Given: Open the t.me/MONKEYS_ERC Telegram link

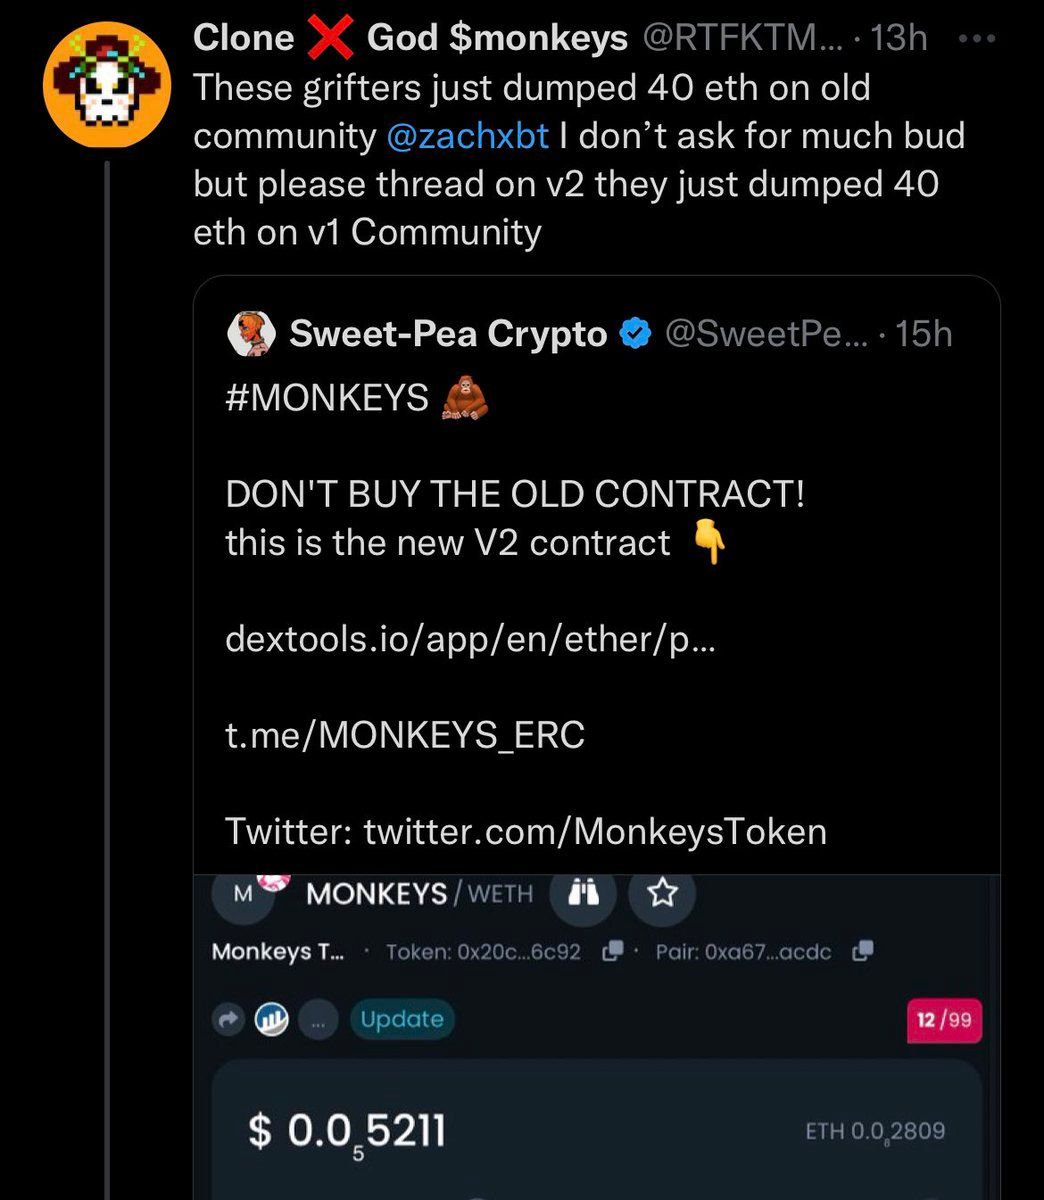Looking at the screenshot, I should [x=405, y=735].
